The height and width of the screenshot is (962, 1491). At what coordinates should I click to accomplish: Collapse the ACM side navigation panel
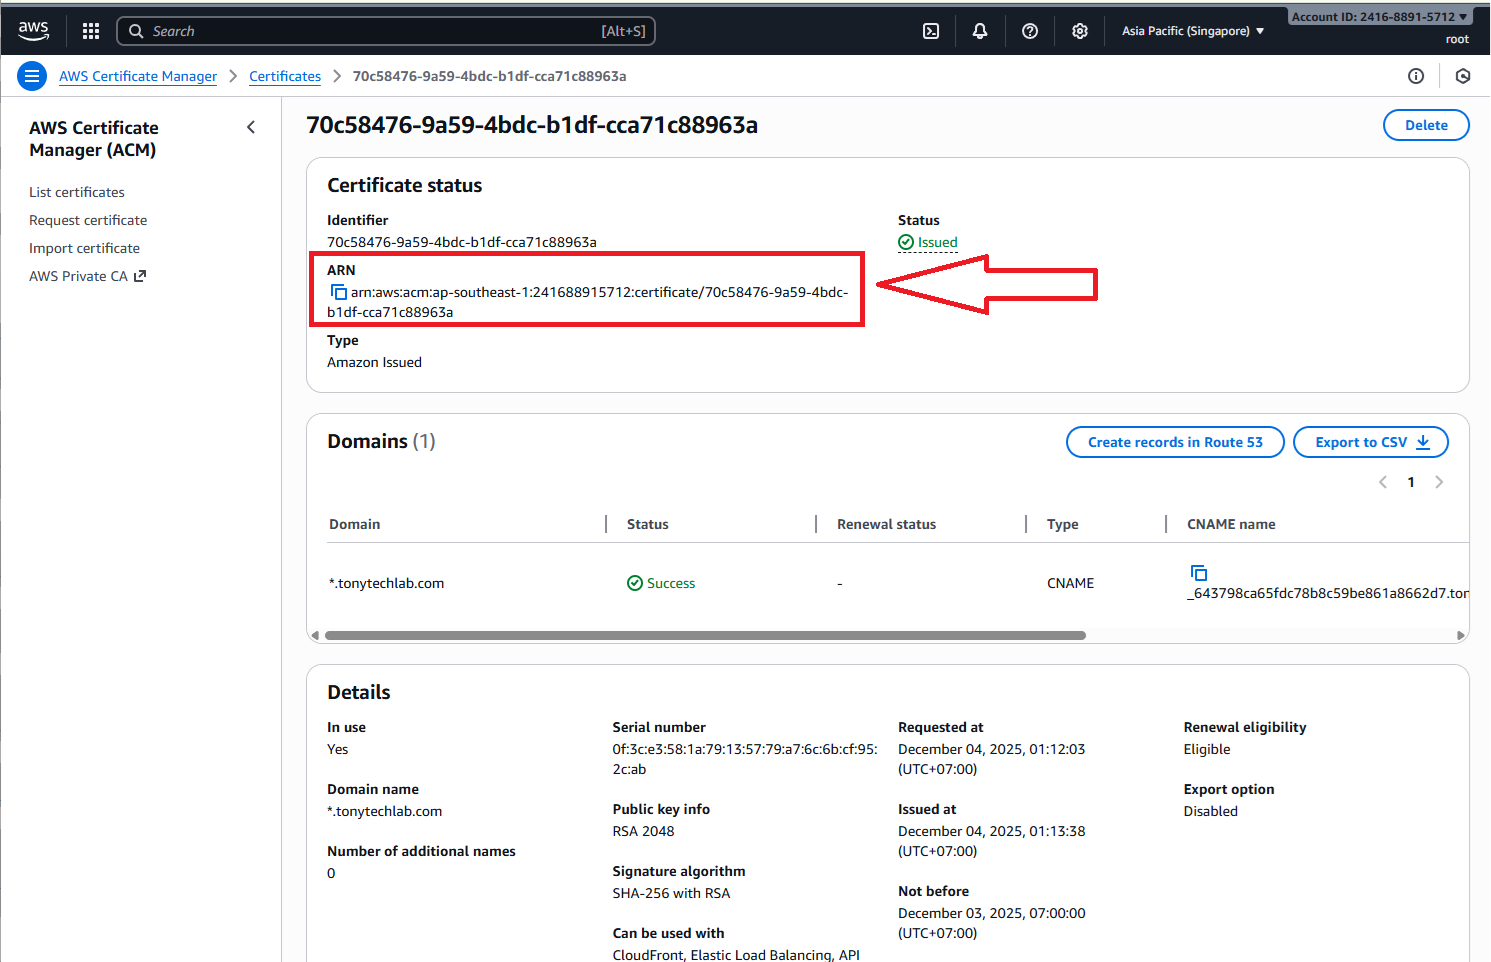pos(251,127)
